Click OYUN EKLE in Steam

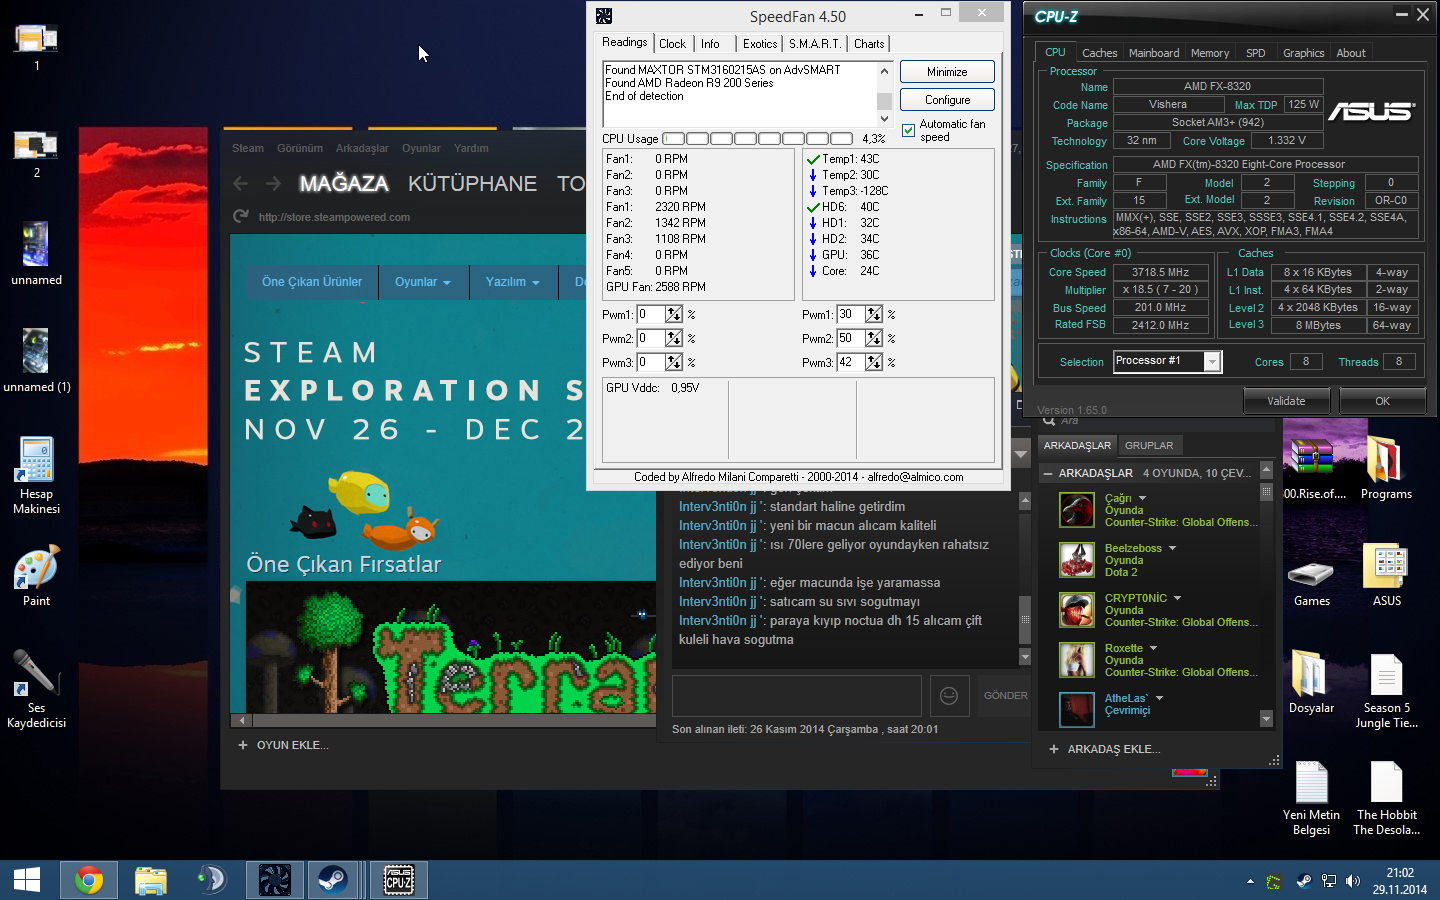click(283, 745)
